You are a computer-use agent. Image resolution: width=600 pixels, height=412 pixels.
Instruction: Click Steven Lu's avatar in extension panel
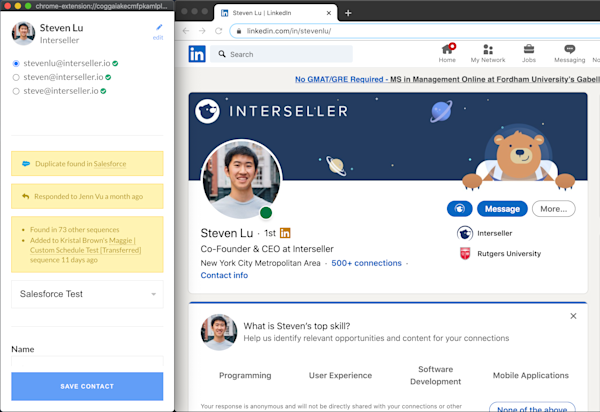coord(23,34)
